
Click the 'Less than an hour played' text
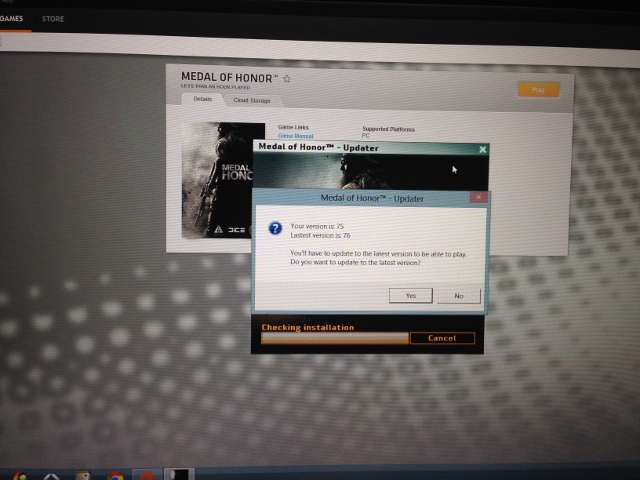(x=216, y=87)
